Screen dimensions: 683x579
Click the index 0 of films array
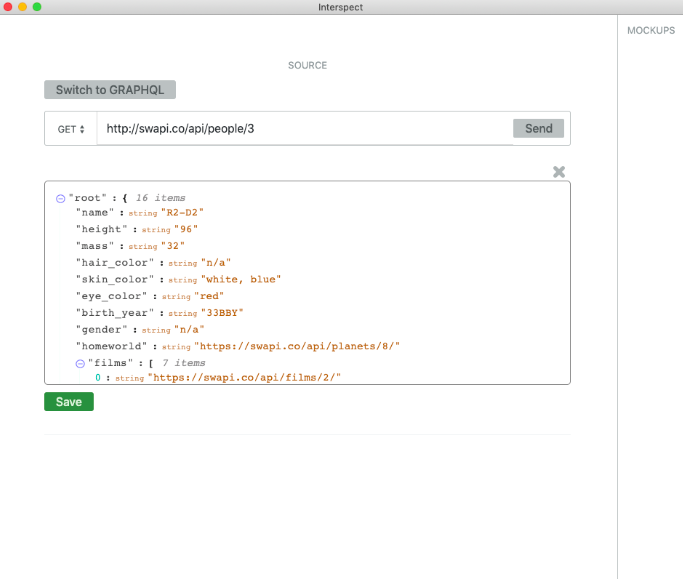(98, 378)
